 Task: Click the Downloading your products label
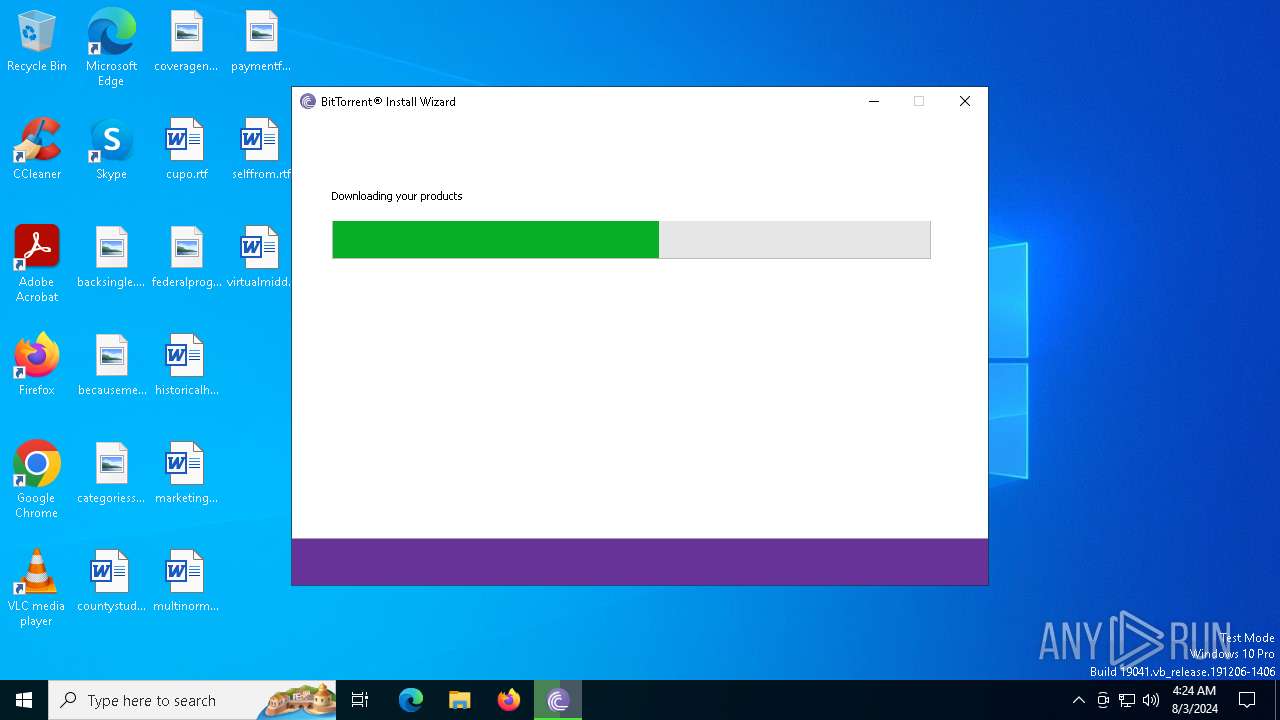[397, 196]
